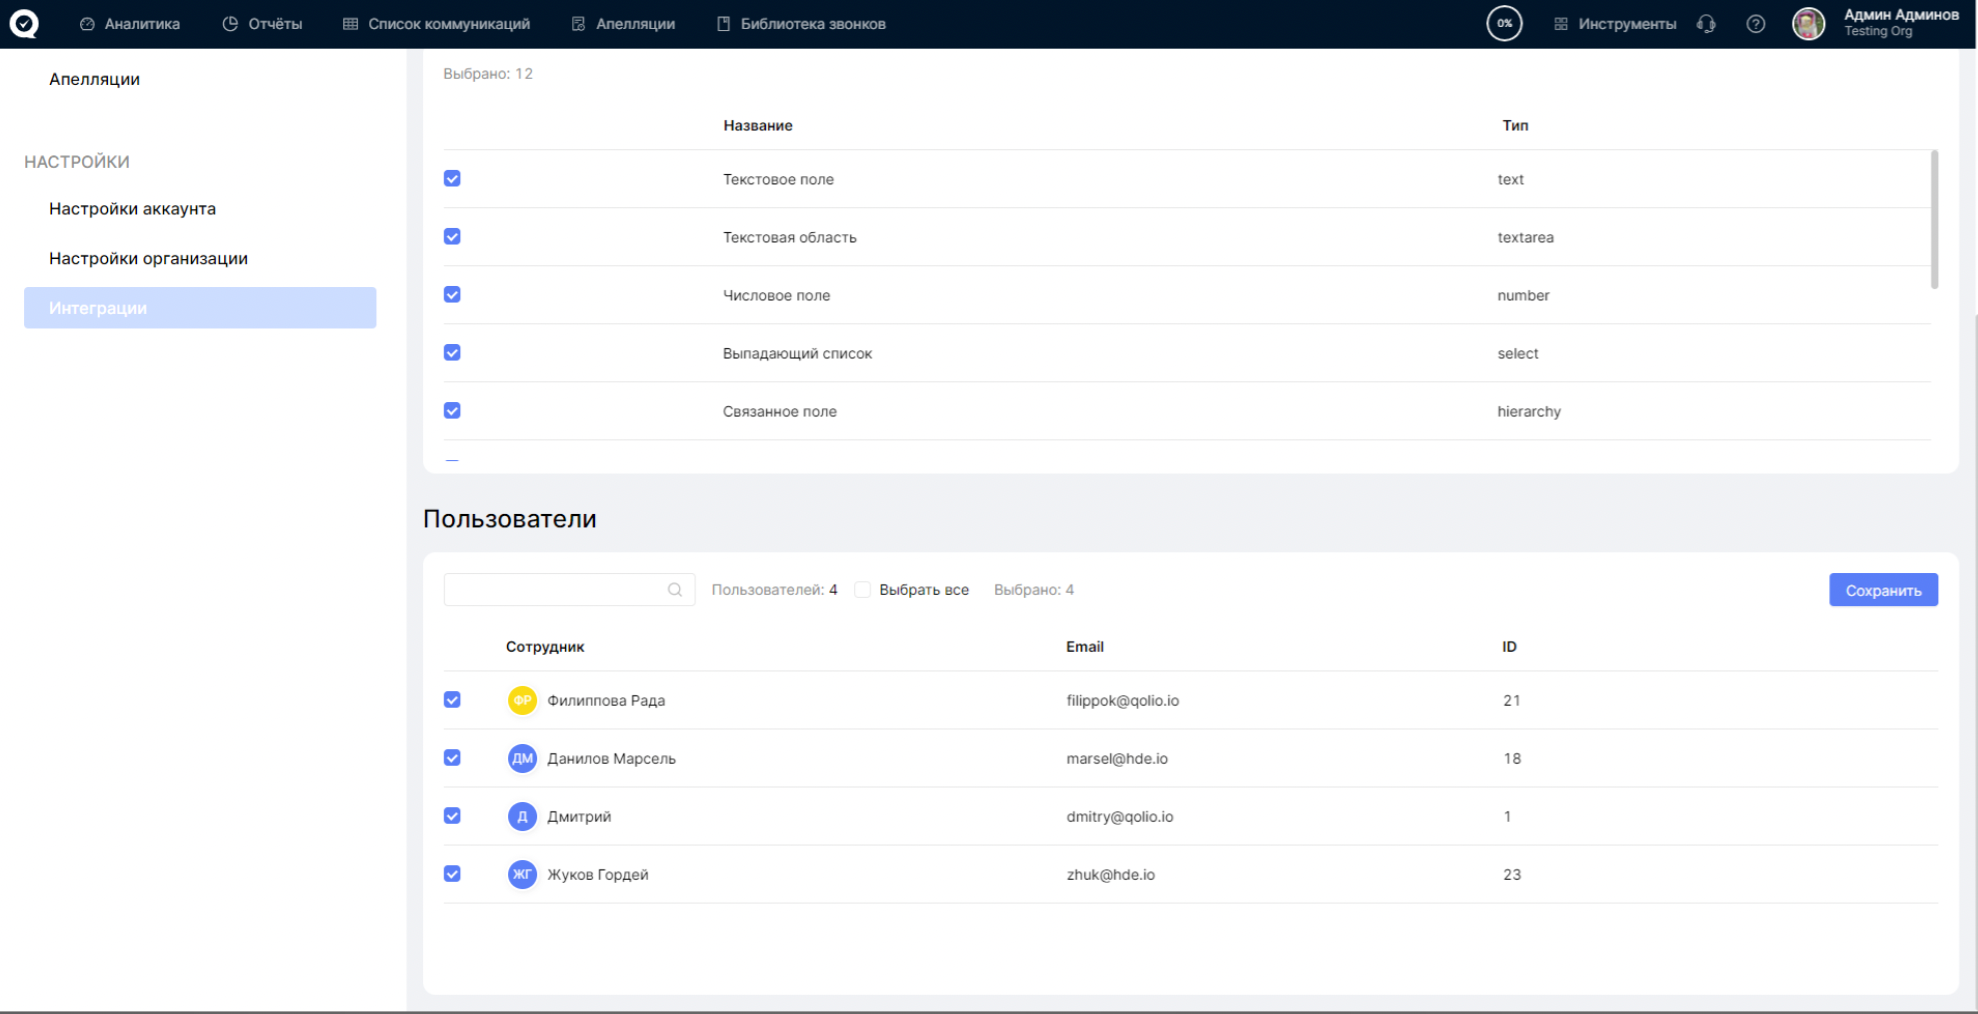Viewport: 1978px width, 1014px height.
Task: Uncheck the Текстовое поле checkbox
Action: pos(452,179)
